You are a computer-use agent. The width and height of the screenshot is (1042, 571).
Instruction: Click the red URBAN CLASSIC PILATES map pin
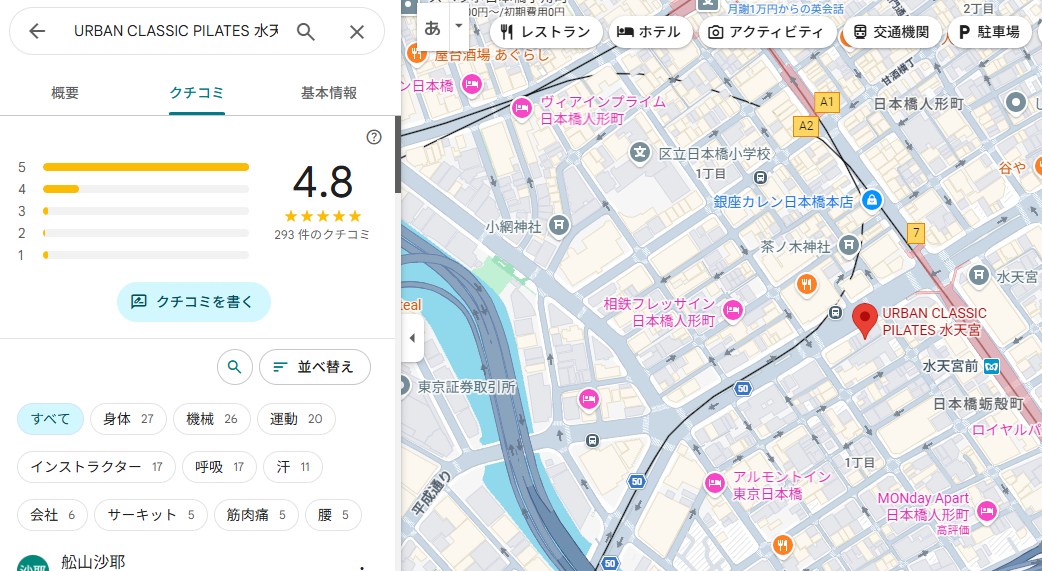point(865,320)
